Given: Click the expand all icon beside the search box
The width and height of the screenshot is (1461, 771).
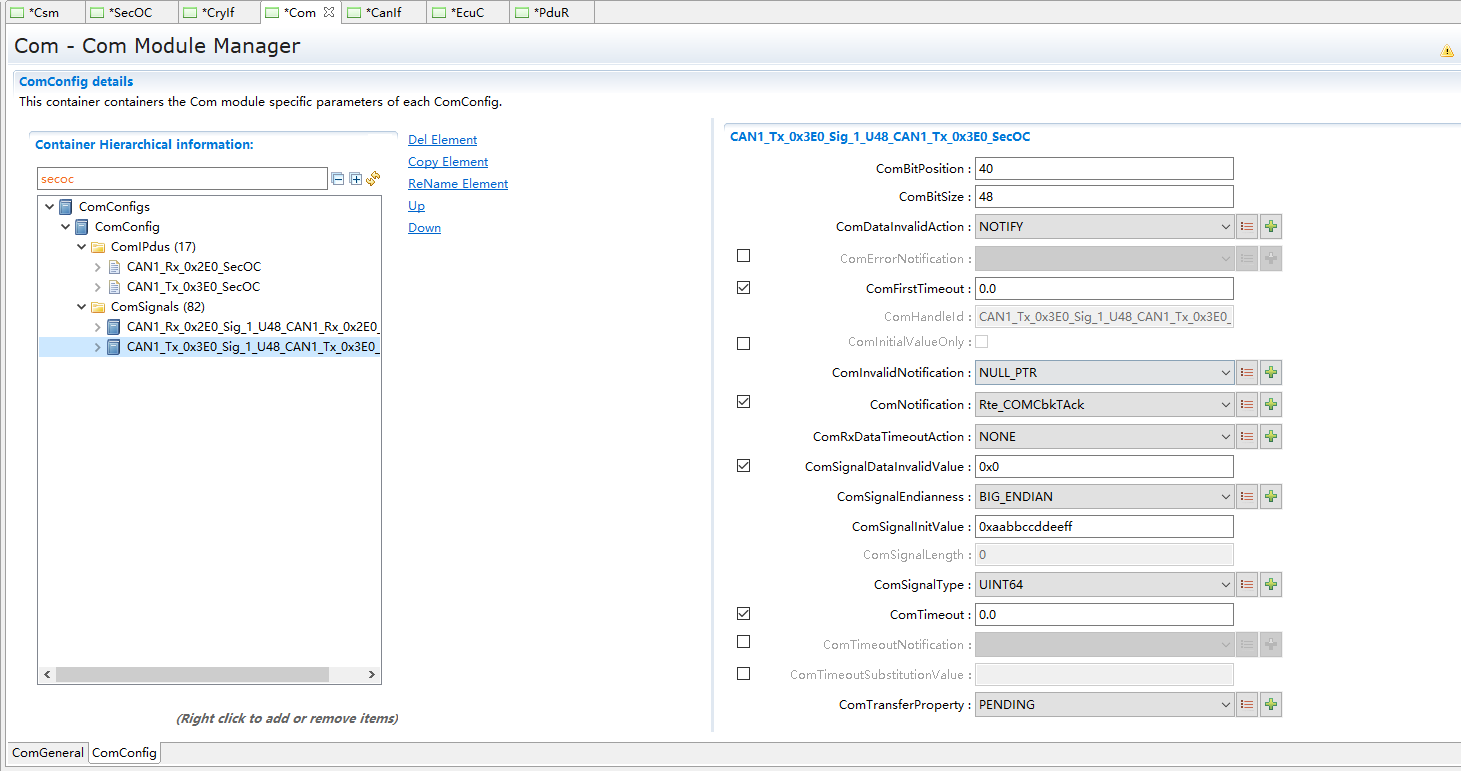Looking at the screenshot, I should 355,179.
